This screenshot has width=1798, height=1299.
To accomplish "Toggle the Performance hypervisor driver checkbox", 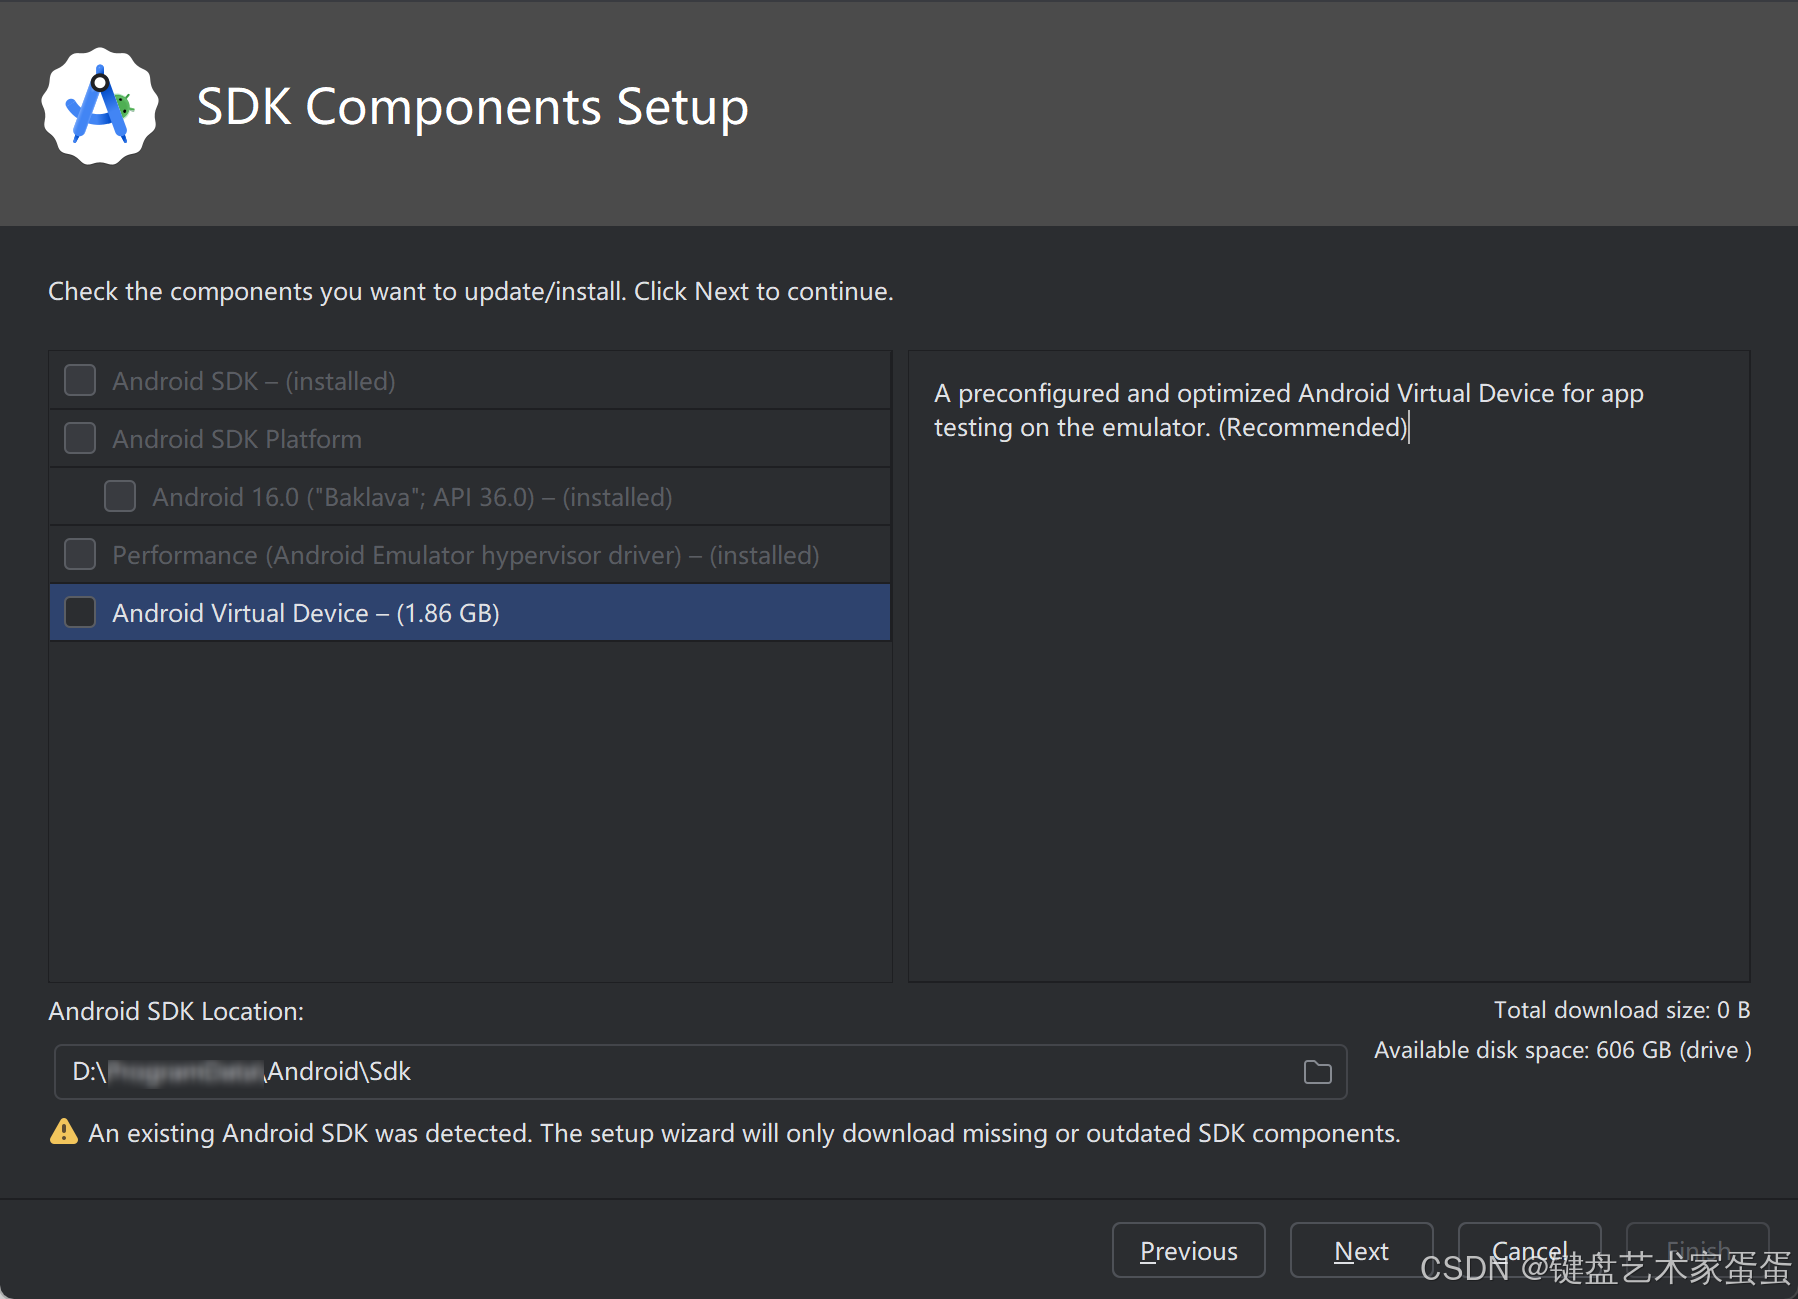I will pos(80,554).
